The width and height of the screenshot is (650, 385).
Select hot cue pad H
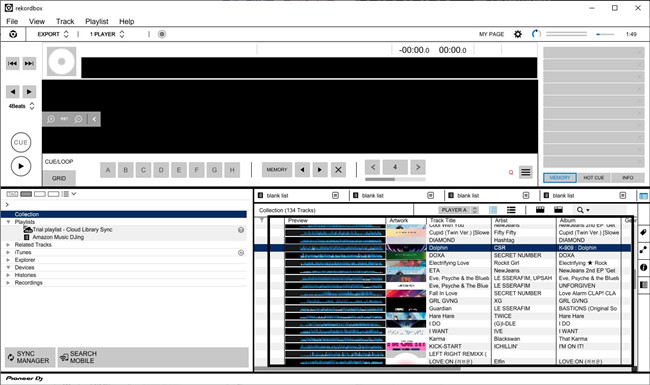232,169
